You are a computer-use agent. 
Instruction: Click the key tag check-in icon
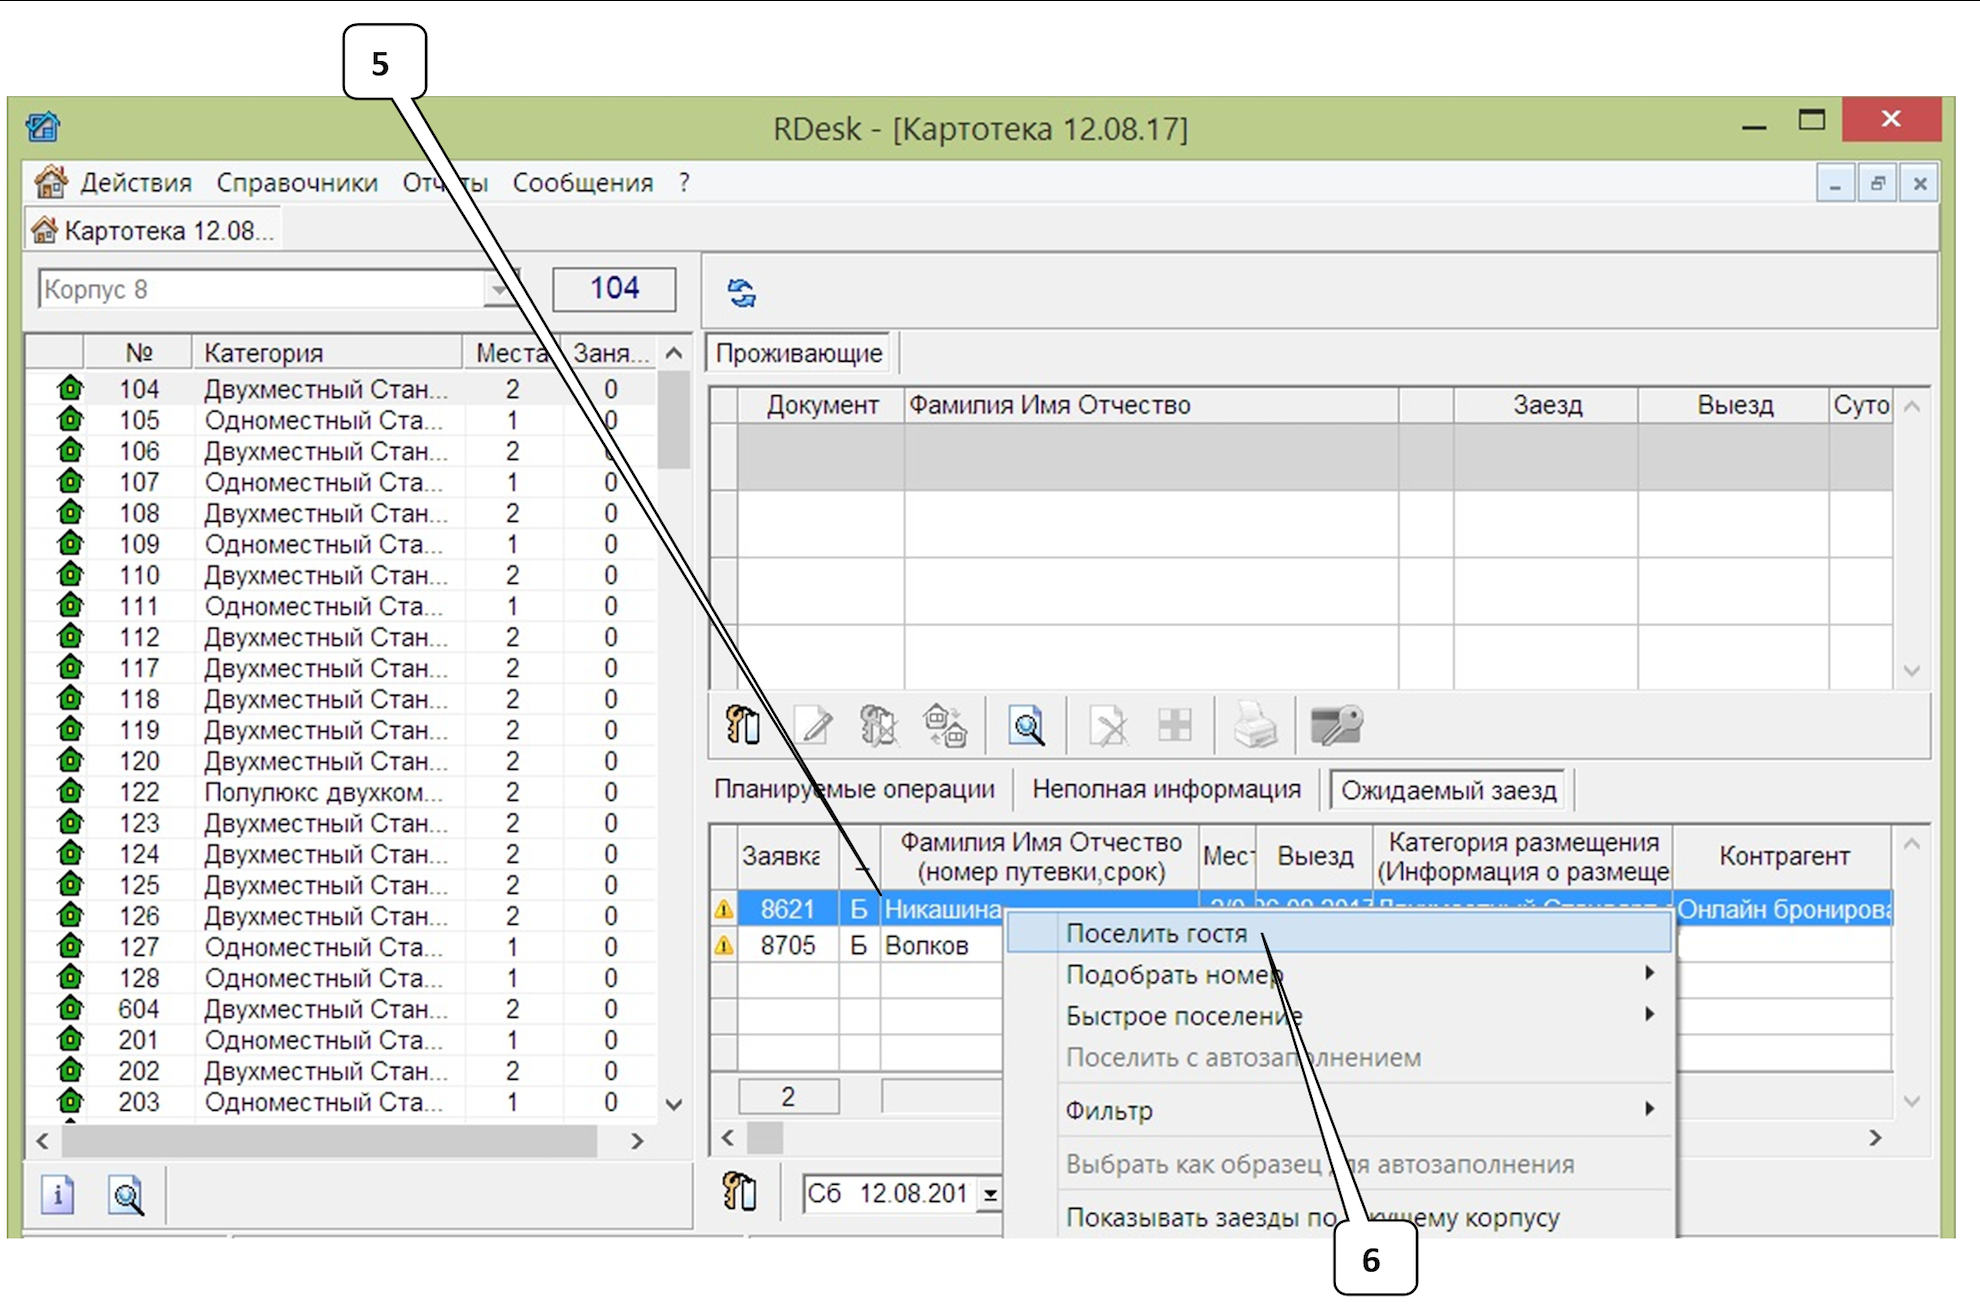[743, 724]
